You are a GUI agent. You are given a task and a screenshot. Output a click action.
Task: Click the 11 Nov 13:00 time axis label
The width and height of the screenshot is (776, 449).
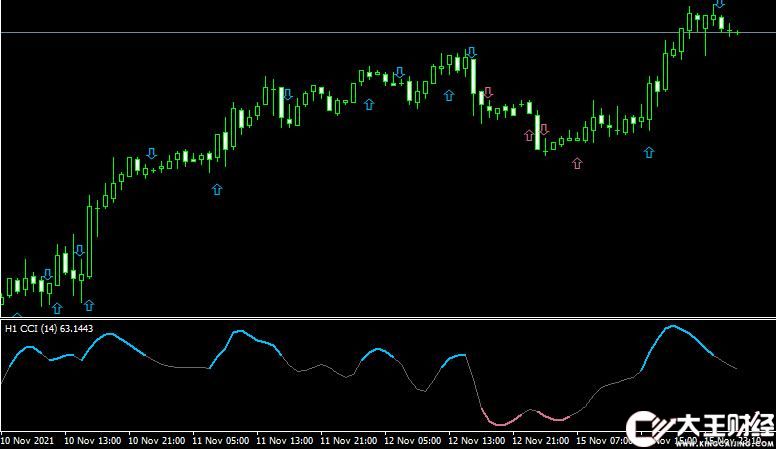[x=285, y=440]
